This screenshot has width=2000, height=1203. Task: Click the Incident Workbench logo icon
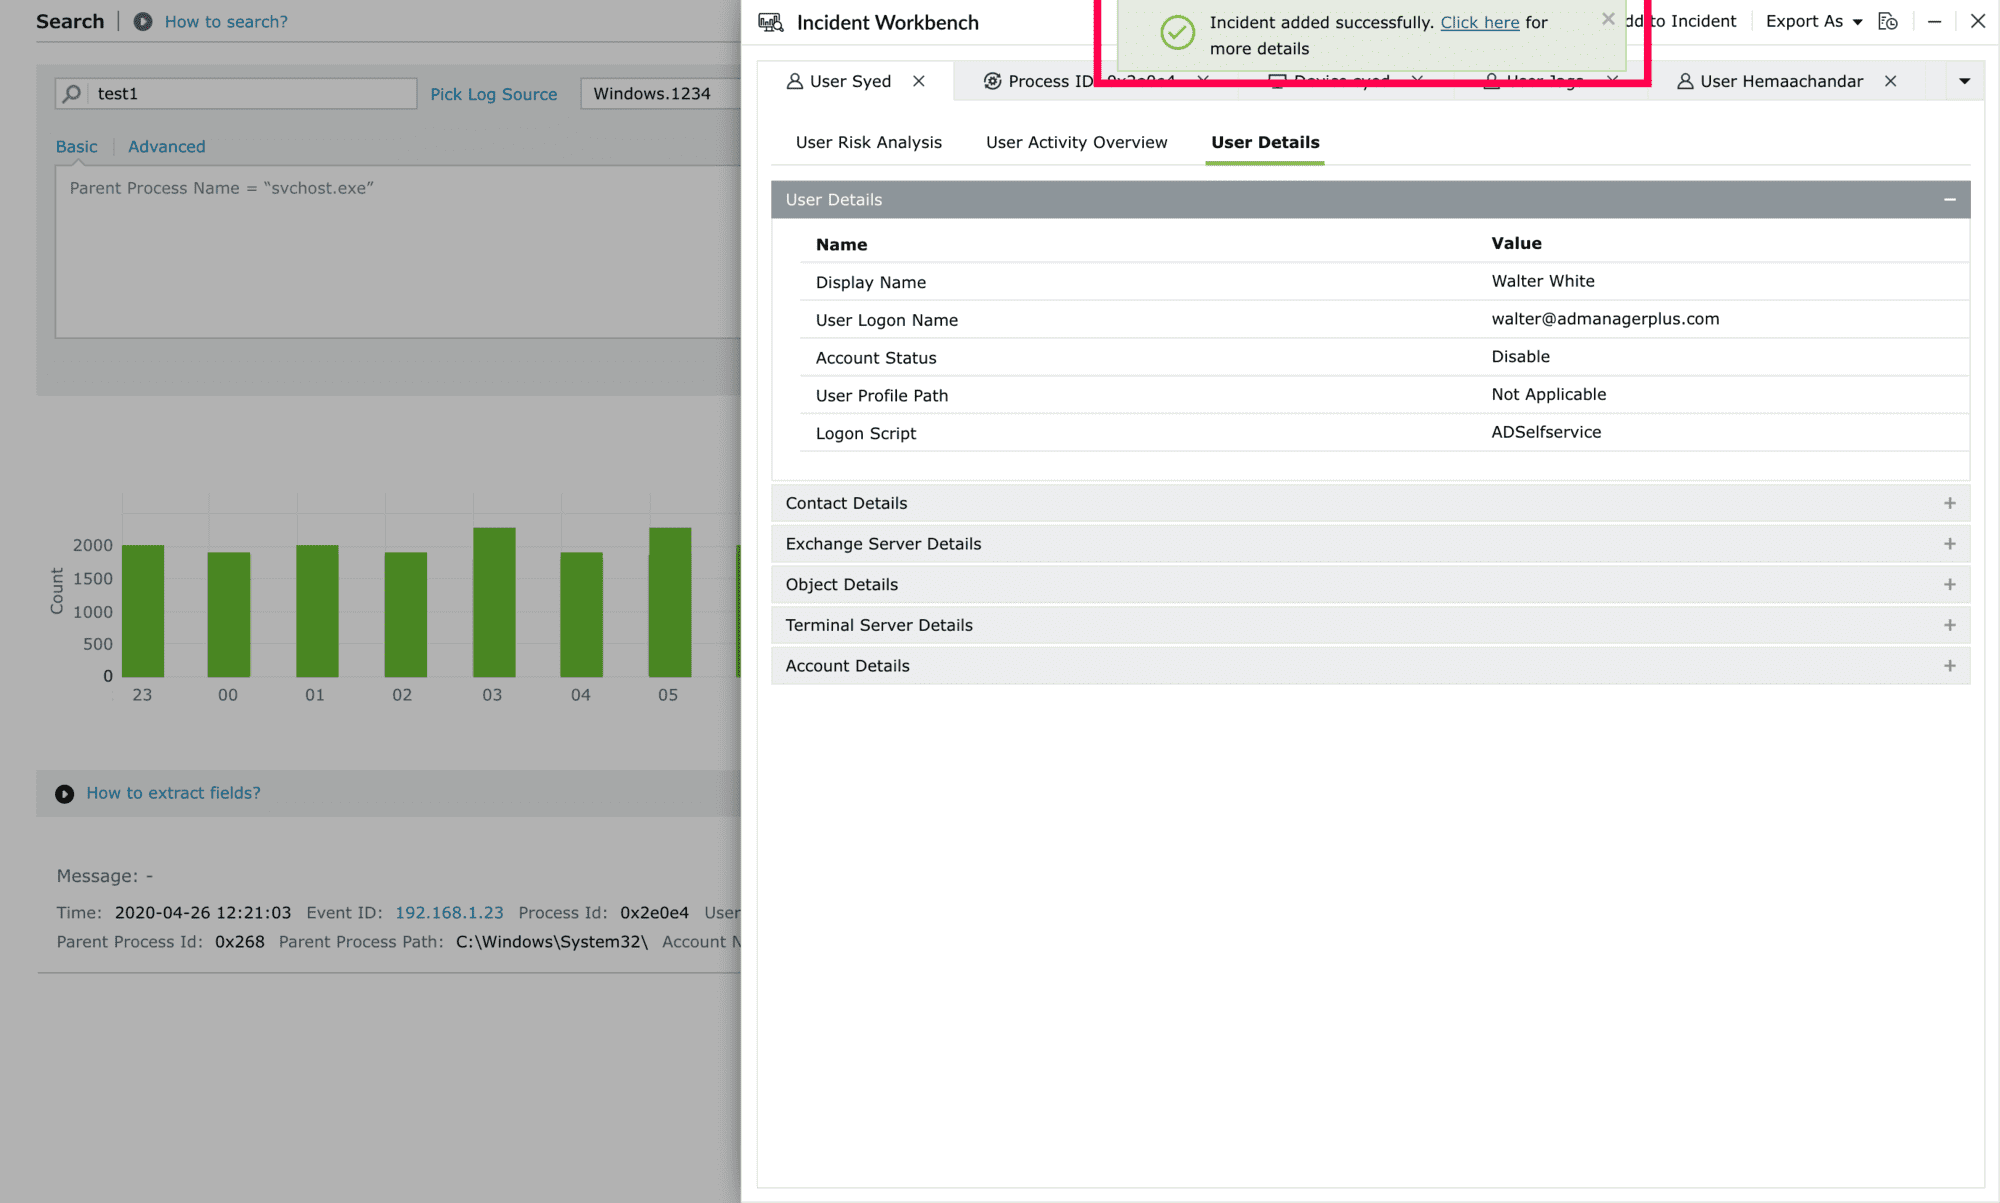pyautogui.click(x=771, y=22)
